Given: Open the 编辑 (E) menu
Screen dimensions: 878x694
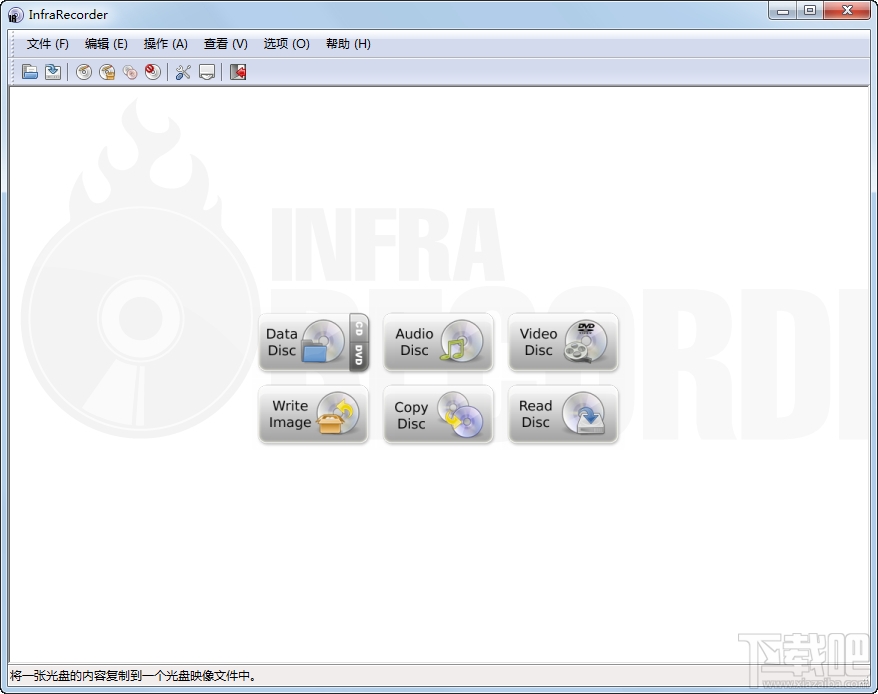Looking at the screenshot, I should 106,44.
